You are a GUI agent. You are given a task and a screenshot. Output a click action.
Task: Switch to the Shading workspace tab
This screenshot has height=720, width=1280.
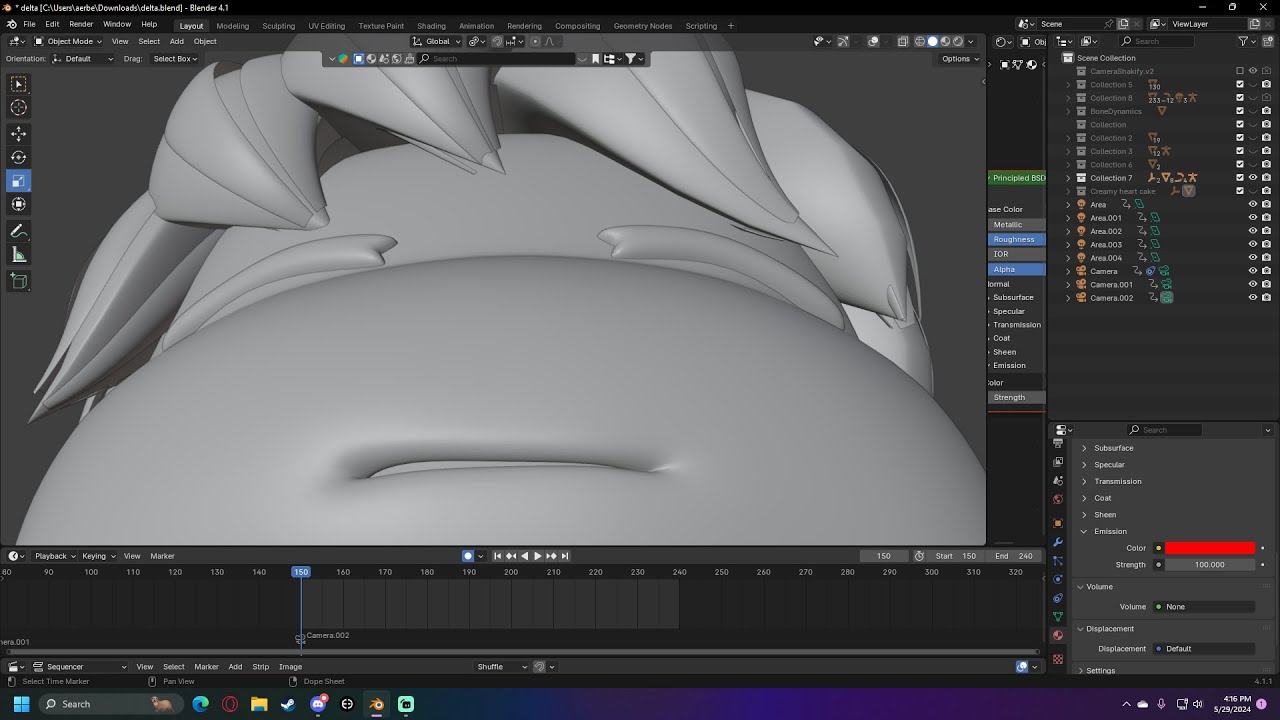pyautogui.click(x=431, y=26)
